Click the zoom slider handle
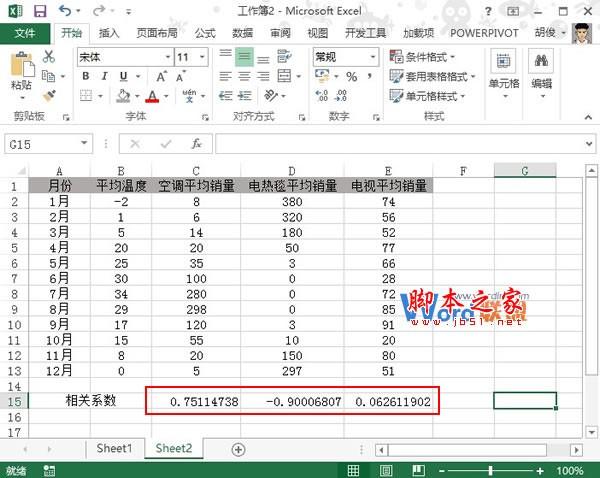 [490, 470]
